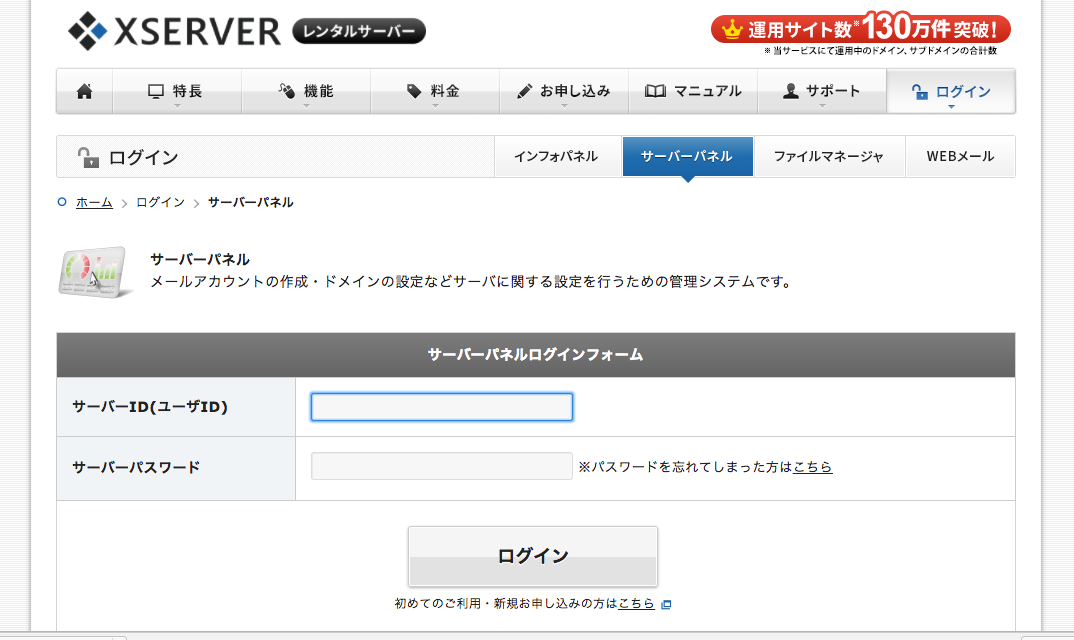Viewport: 1074px width, 640px height.
Task: Click the server panel dashboard illustration
Action: click(95, 272)
